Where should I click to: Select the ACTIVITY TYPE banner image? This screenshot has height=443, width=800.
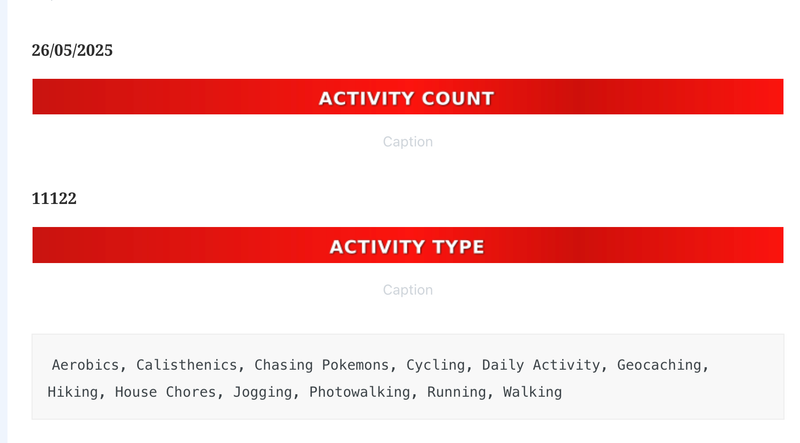point(408,245)
